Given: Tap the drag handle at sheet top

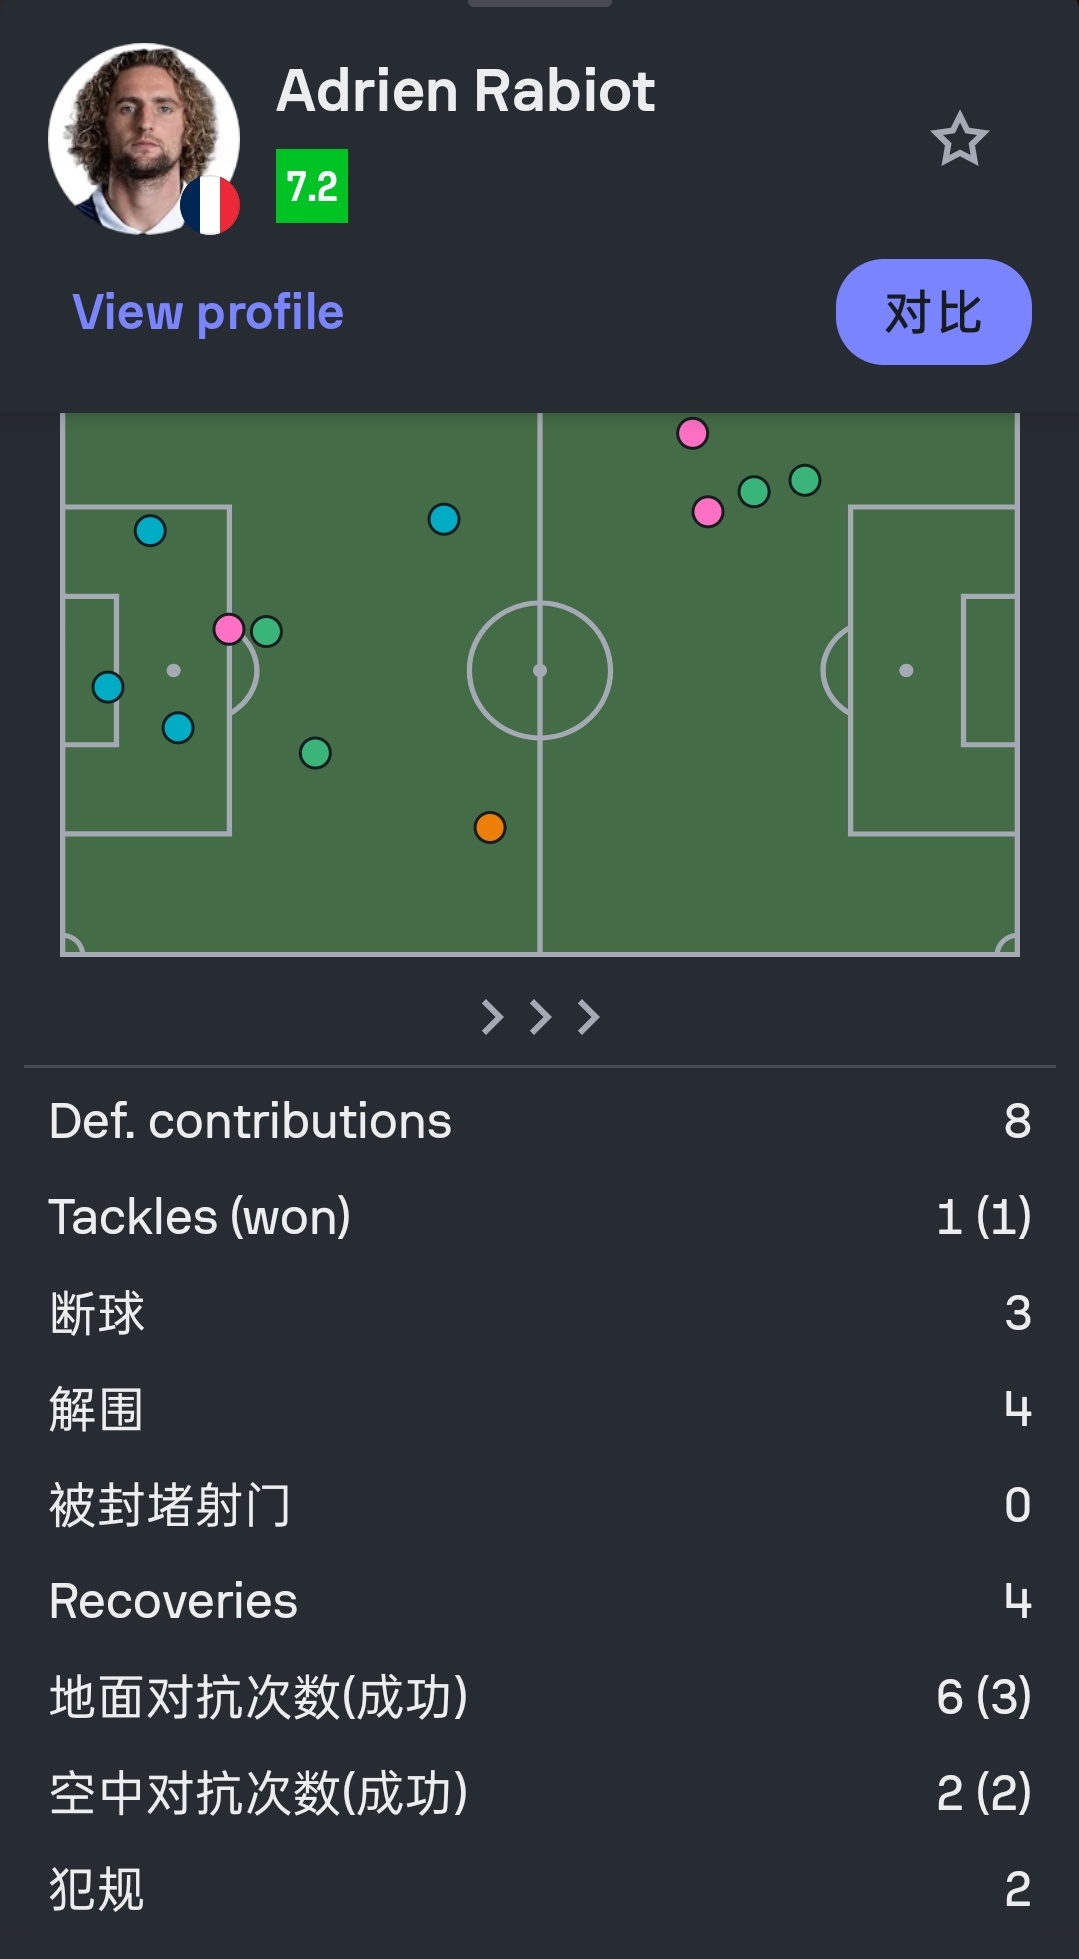Looking at the screenshot, I should pos(540,3).
